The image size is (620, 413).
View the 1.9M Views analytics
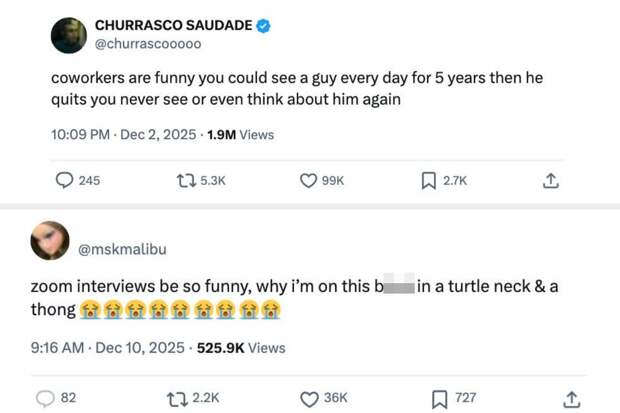[x=239, y=134]
